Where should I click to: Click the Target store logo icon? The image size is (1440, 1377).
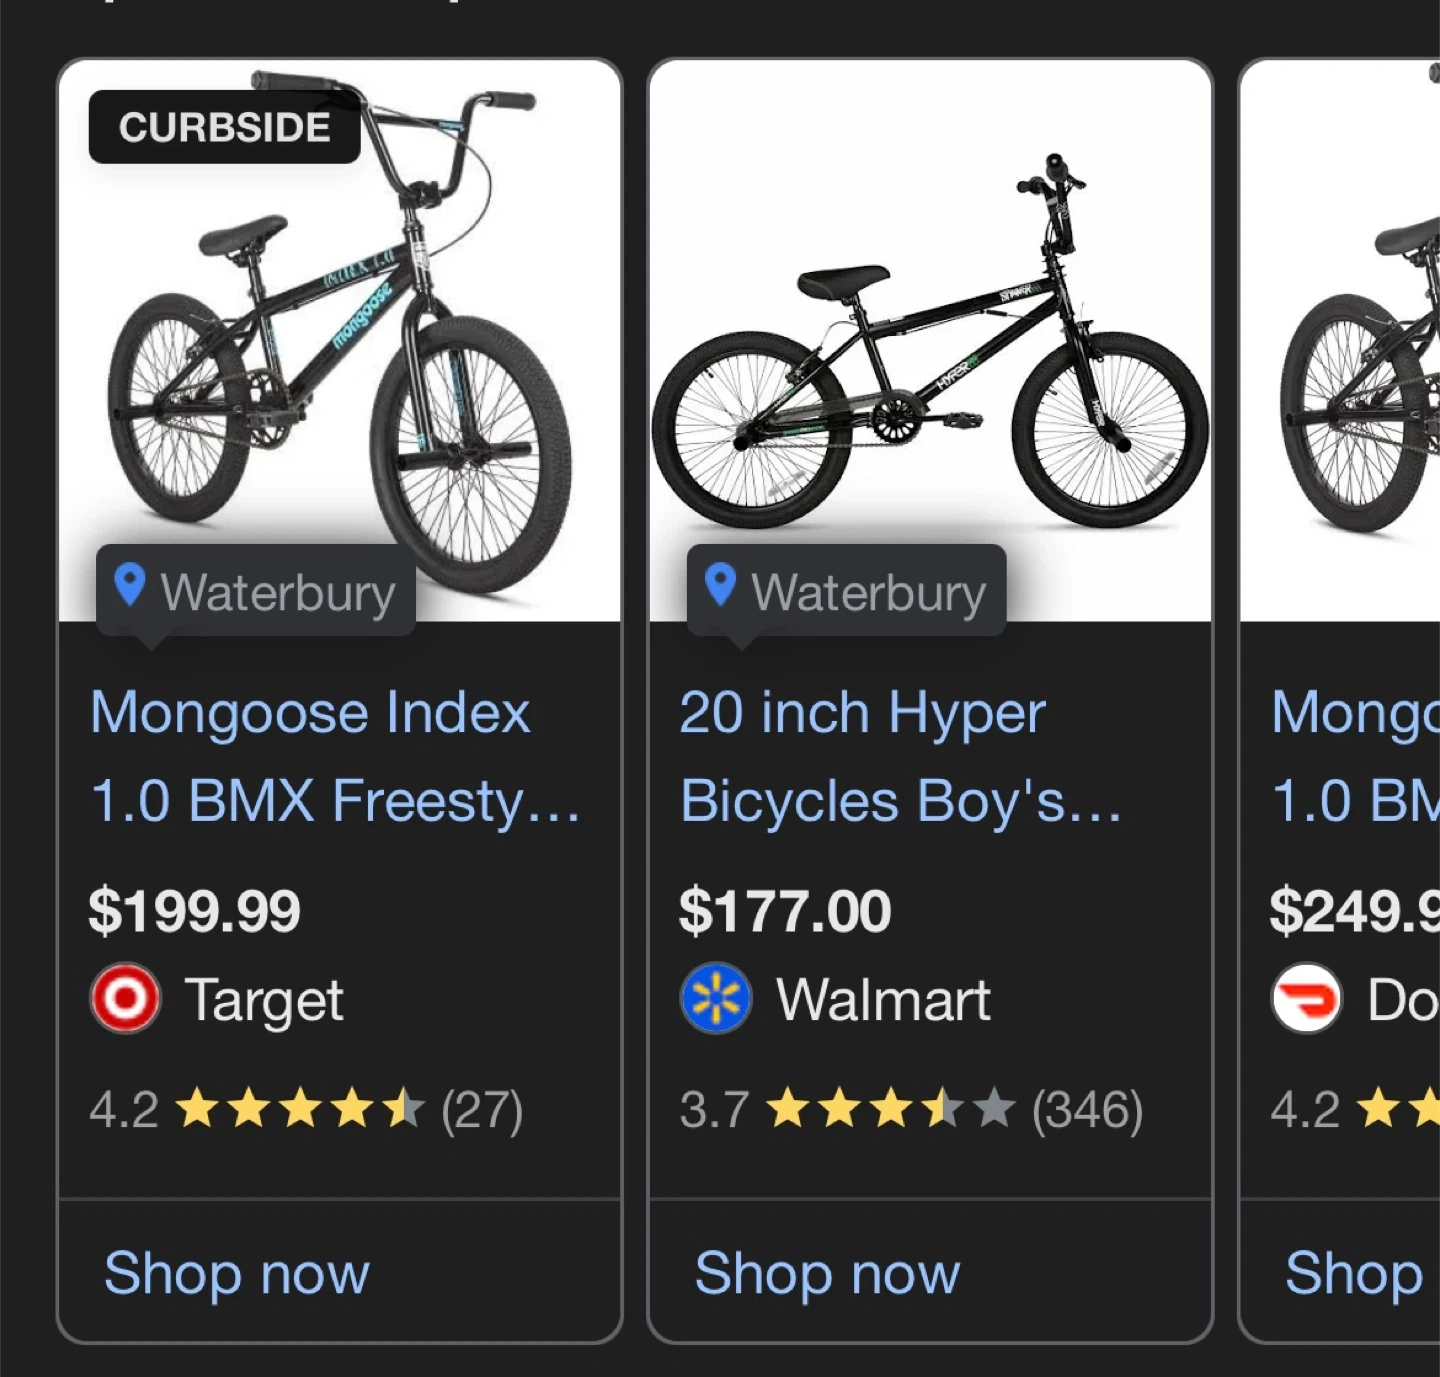pyautogui.click(x=125, y=998)
